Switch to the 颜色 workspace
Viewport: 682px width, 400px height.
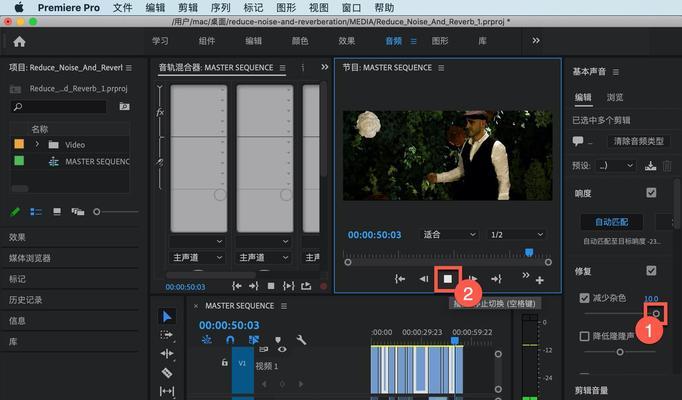click(x=300, y=41)
